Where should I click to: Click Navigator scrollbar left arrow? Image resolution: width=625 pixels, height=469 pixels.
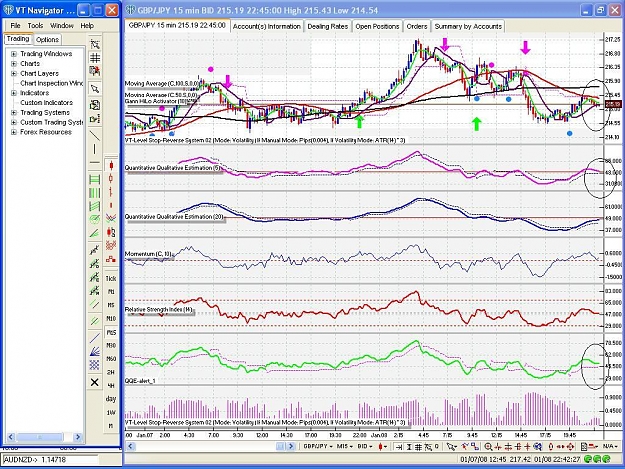click(x=11, y=437)
